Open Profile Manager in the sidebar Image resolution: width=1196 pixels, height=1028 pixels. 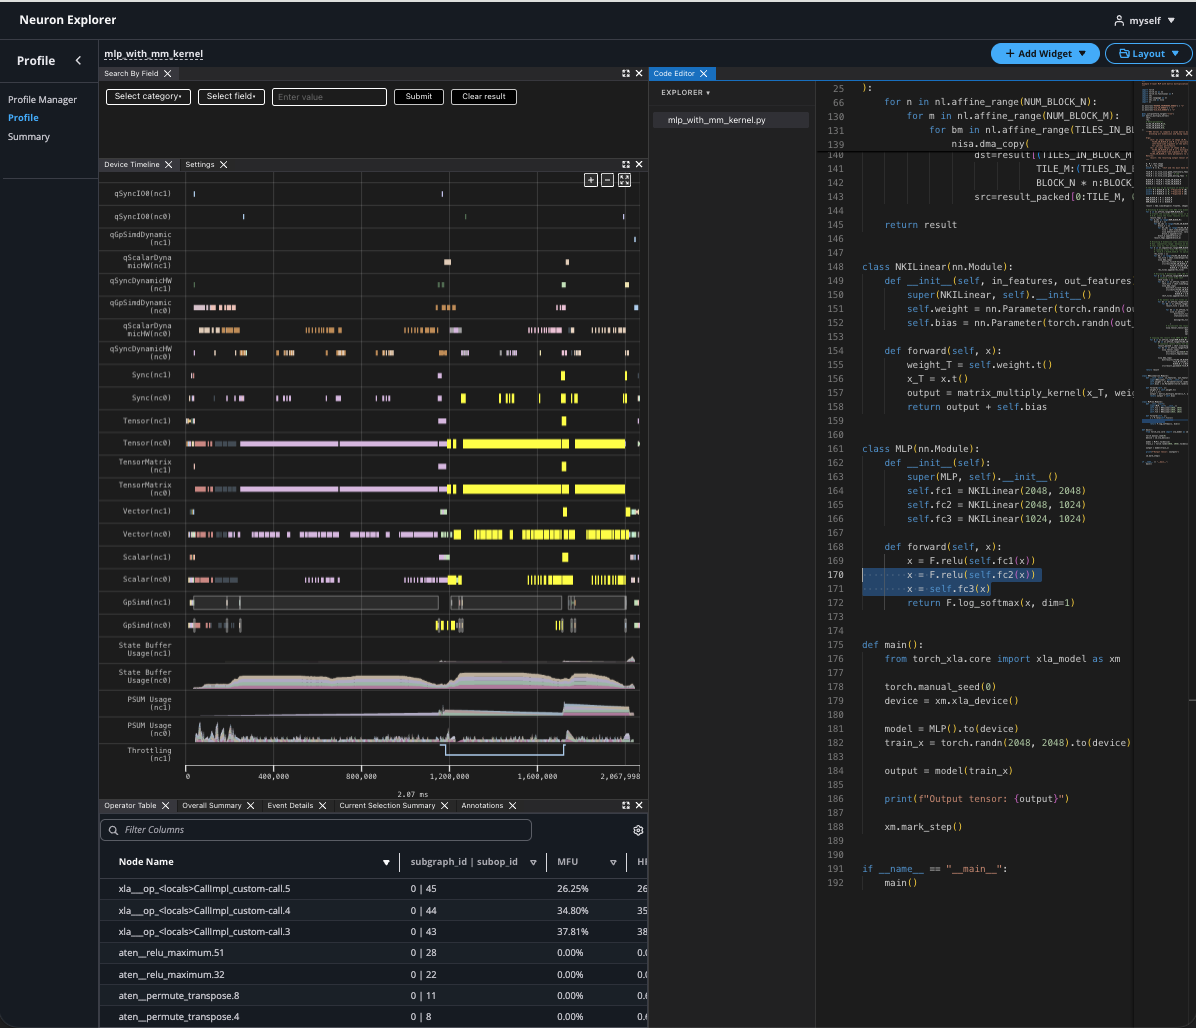(x=42, y=100)
